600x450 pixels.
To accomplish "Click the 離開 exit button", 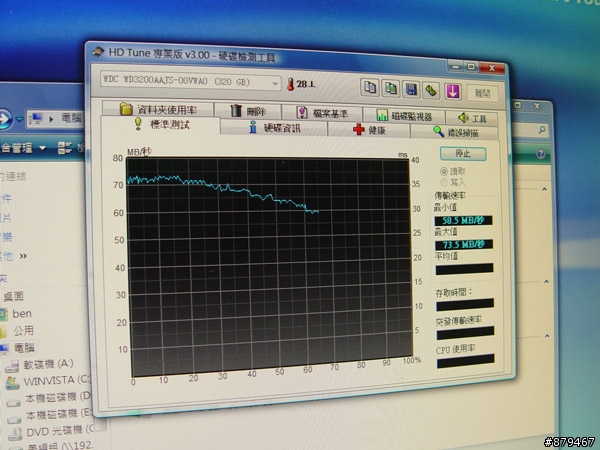I will (x=482, y=93).
